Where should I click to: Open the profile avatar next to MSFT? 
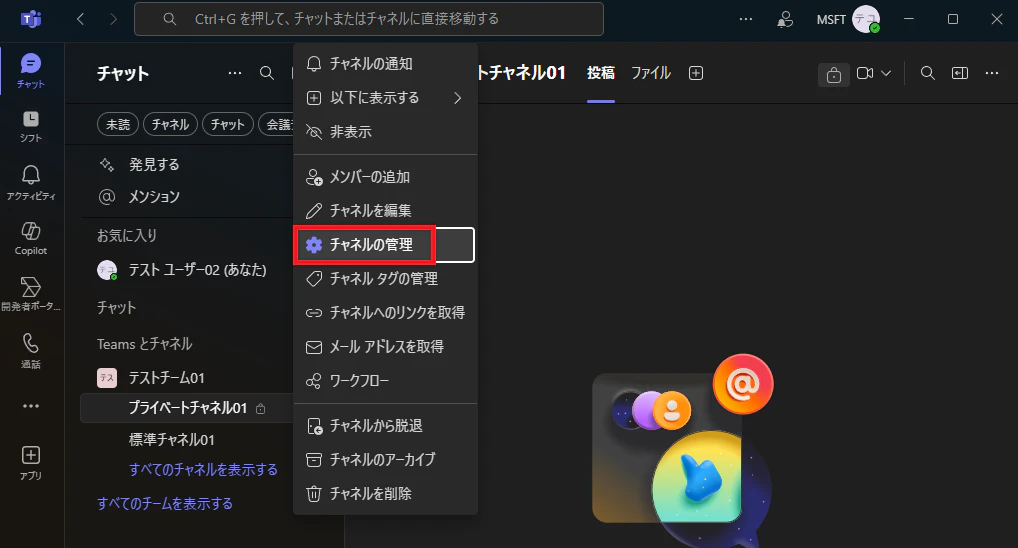(x=866, y=19)
